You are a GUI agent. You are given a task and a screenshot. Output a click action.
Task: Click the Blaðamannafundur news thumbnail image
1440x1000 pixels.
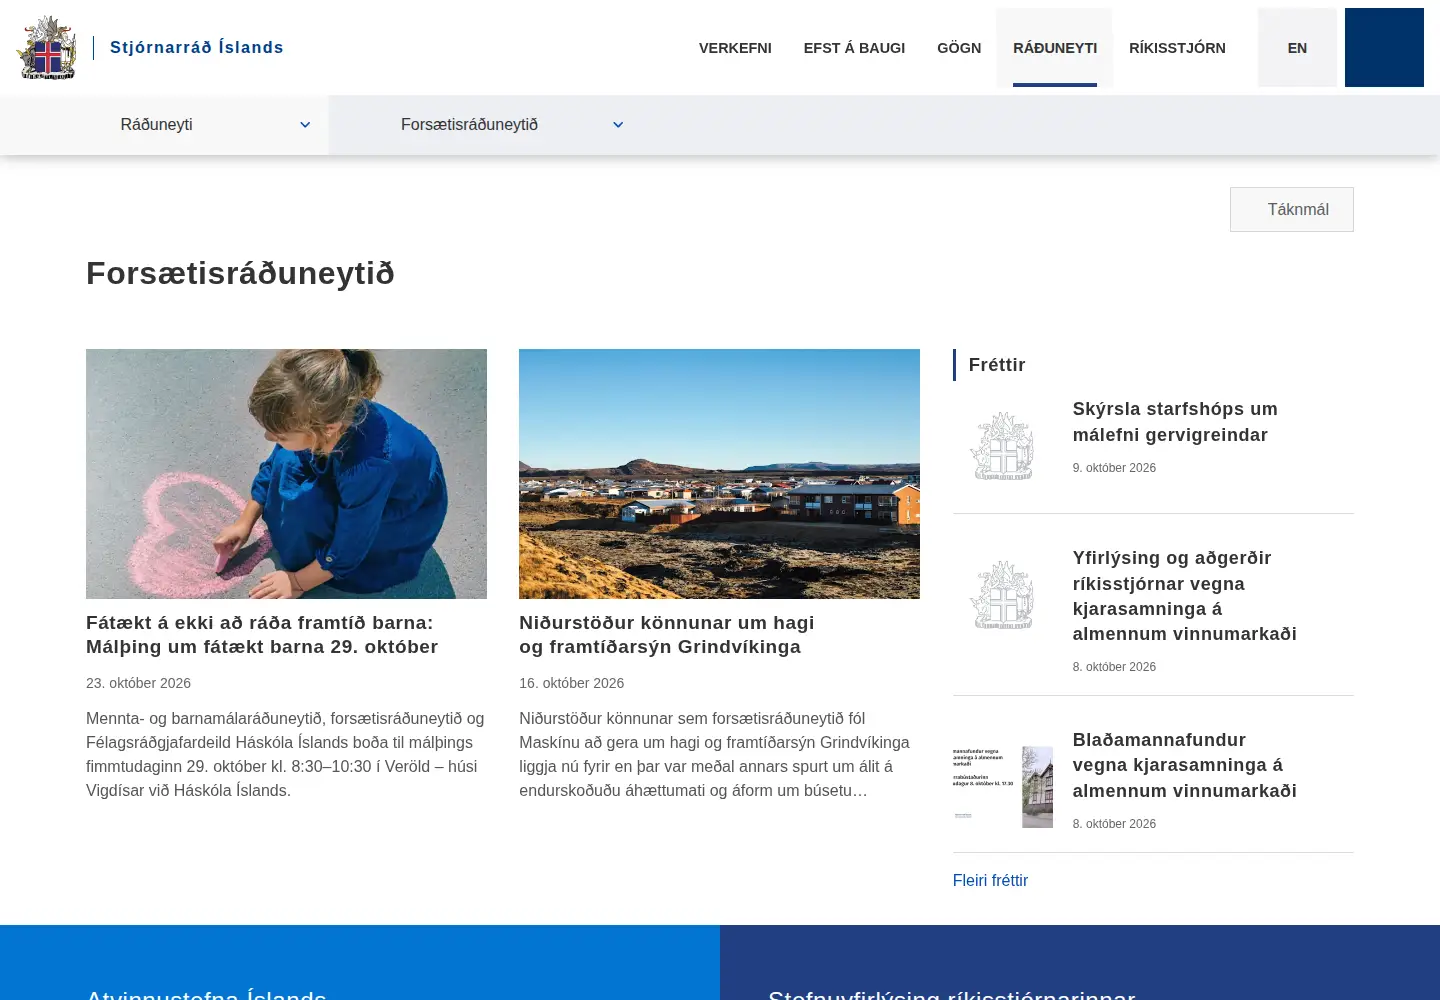tap(1003, 787)
